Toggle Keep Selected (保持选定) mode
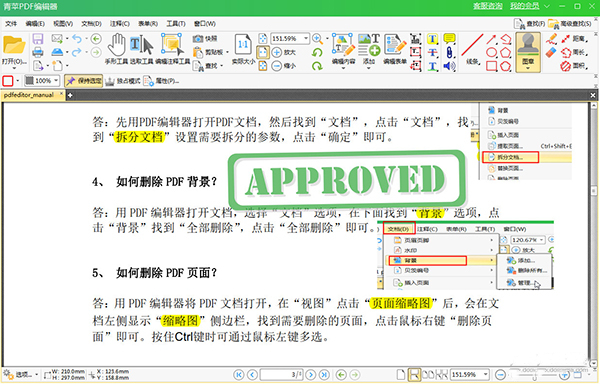This screenshot has height=384, width=600. (84, 81)
